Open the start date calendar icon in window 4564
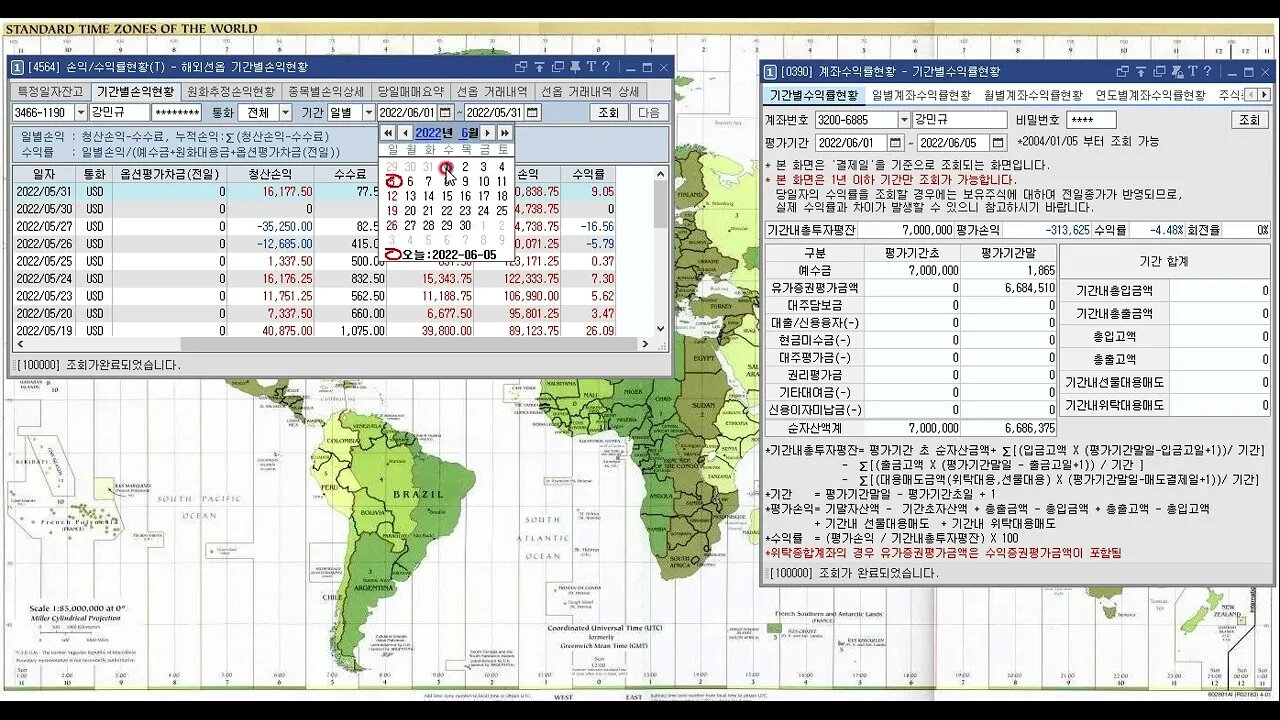This screenshot has width=1280, height=720. (446, 113)
